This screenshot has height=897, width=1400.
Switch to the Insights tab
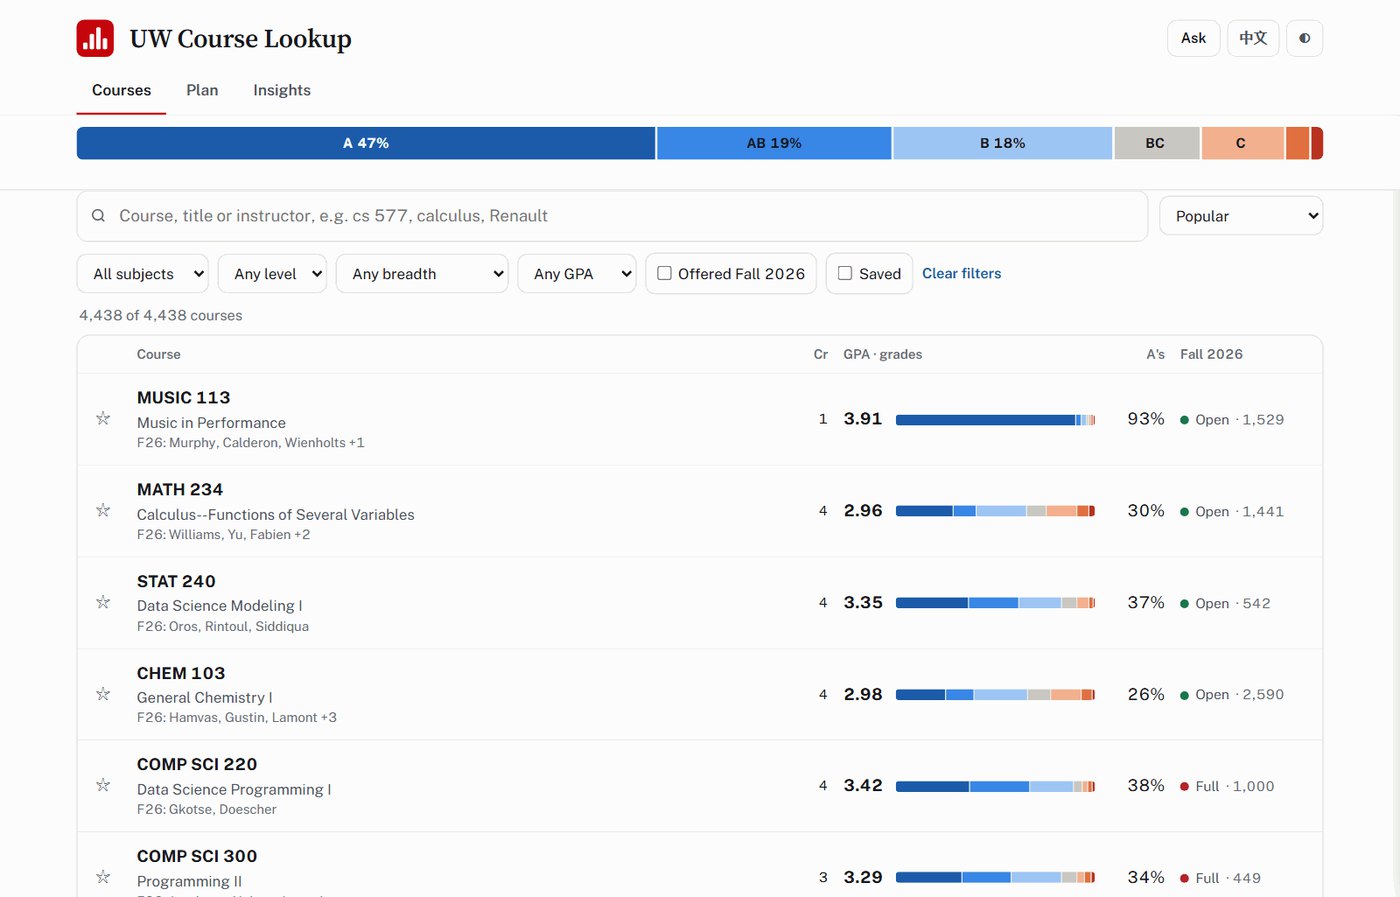point(282,90)
